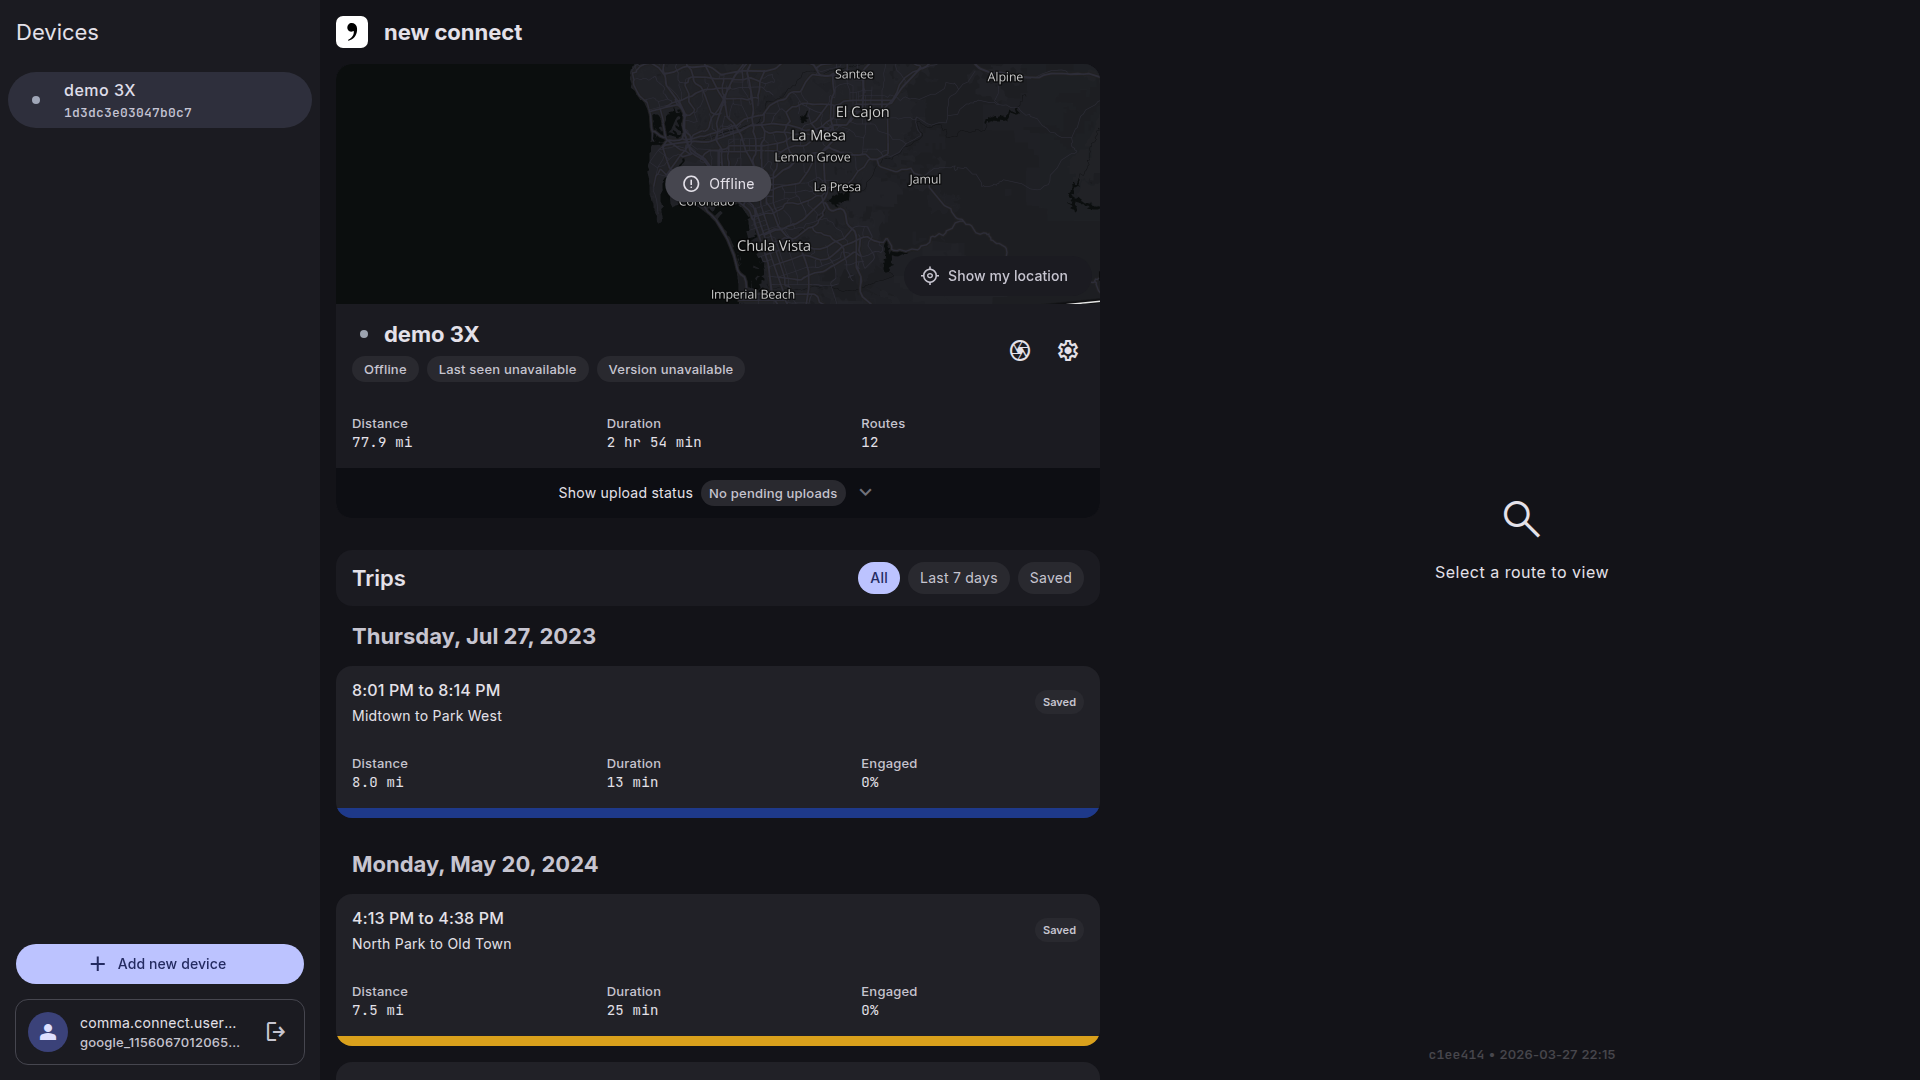
Task: Select demo 3X device in sidebar
Action: click(160, 100)
